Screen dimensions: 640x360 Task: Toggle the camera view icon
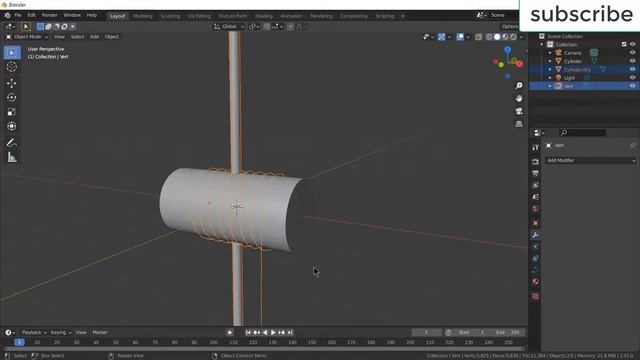519,111
